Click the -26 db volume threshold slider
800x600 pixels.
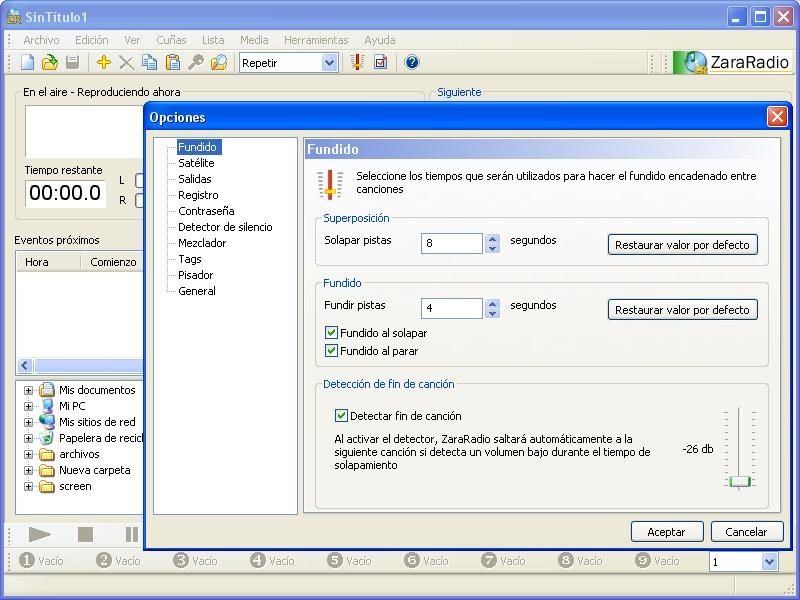(x=740, y=481)
